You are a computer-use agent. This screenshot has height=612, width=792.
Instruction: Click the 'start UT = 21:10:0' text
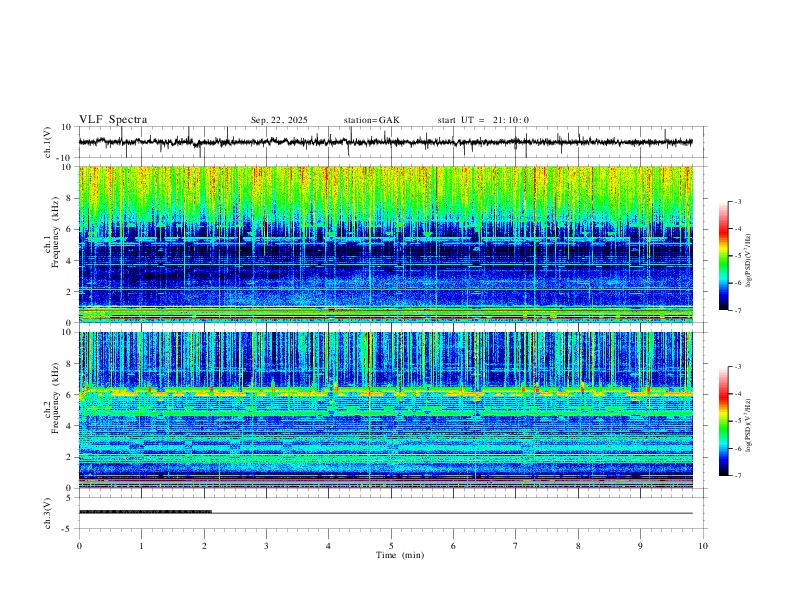(x=483, y=120)
